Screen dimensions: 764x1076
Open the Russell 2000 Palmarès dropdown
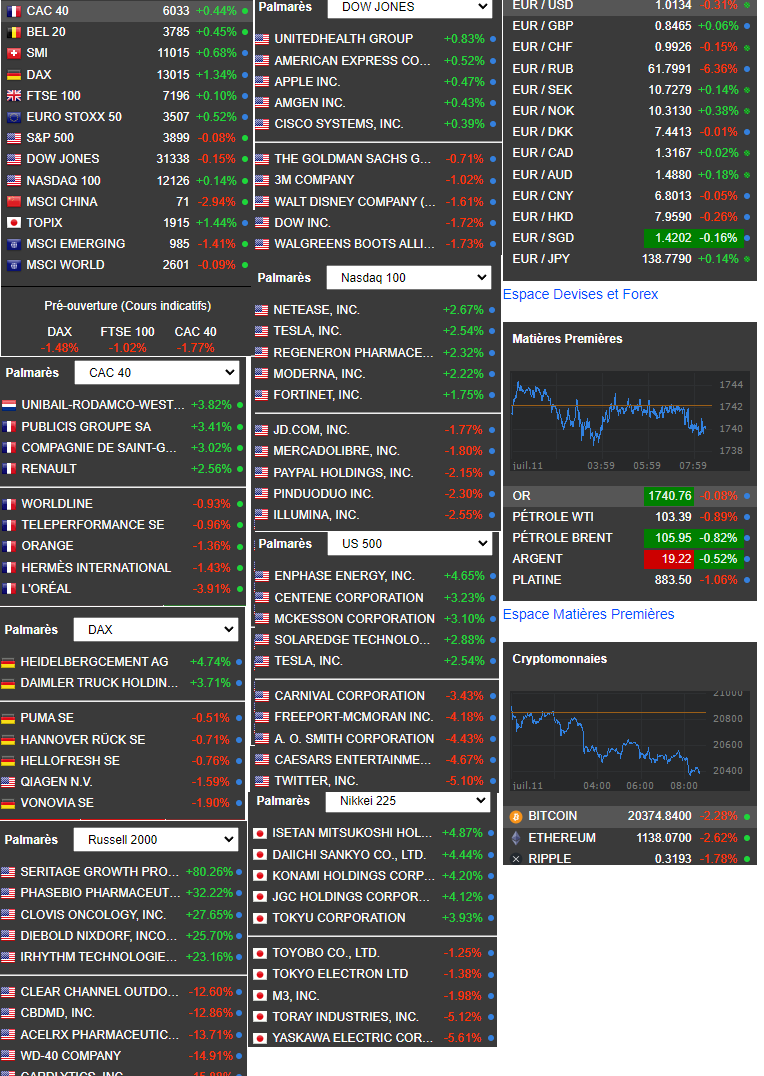pyautogui.click(x=157, y=839)
